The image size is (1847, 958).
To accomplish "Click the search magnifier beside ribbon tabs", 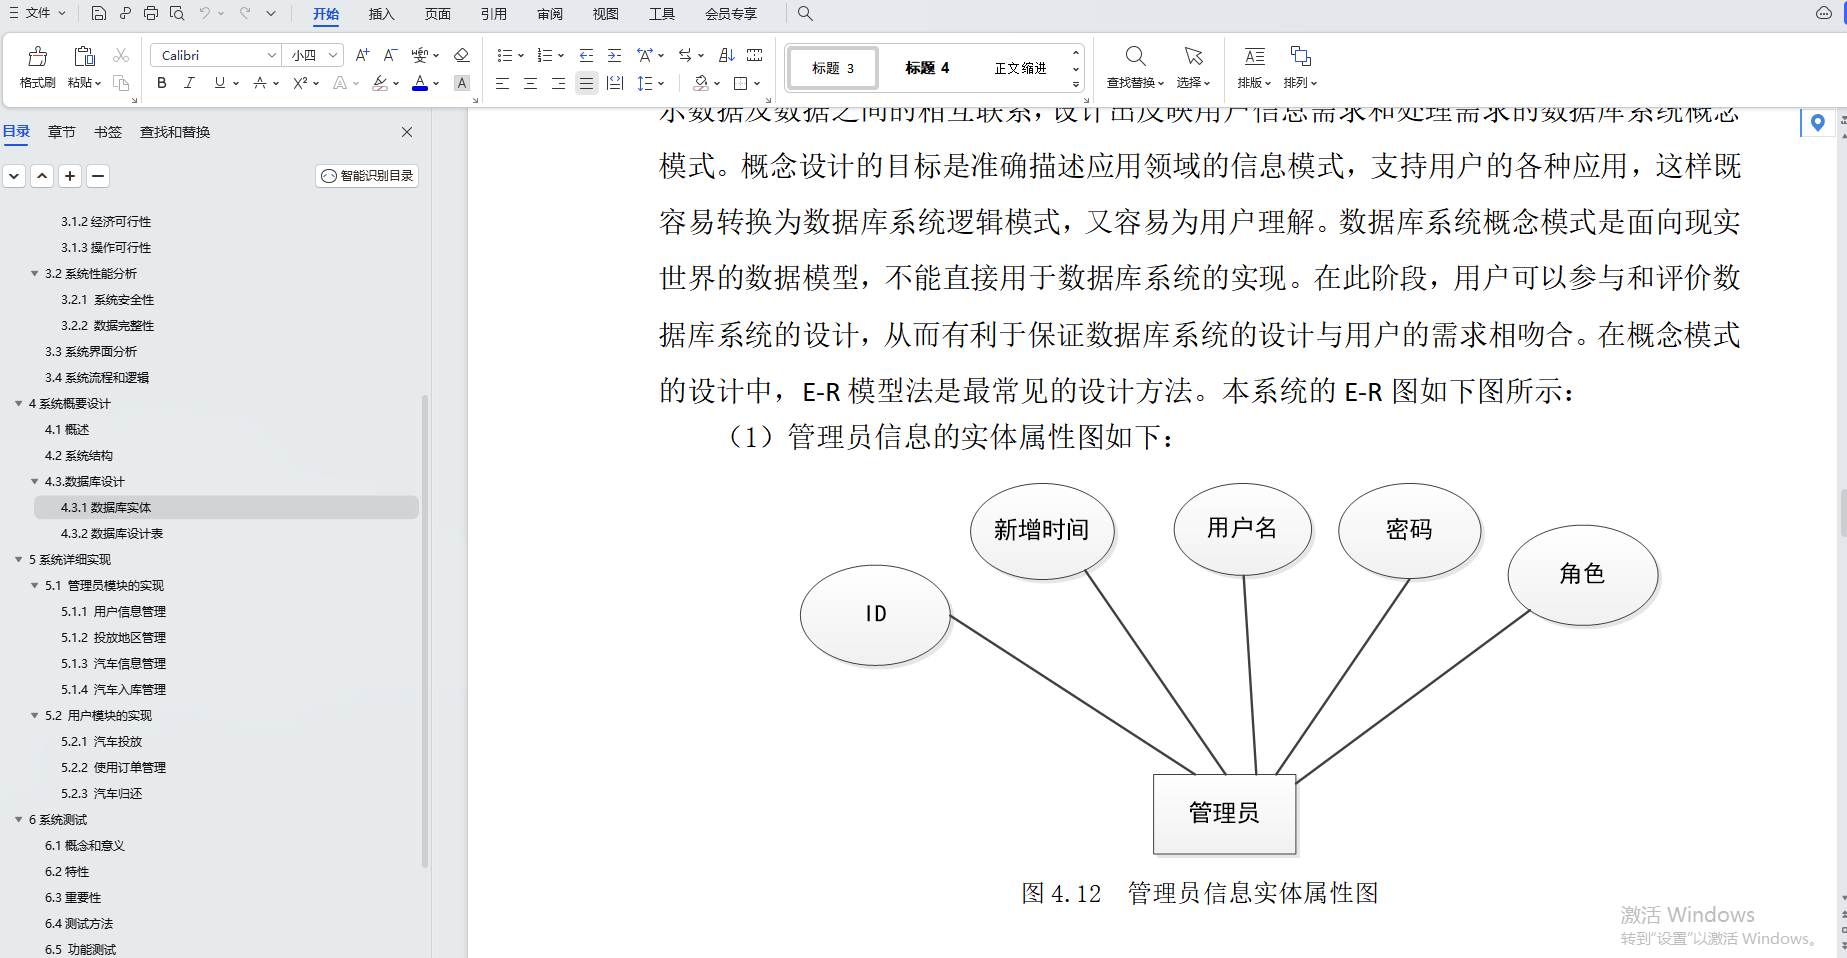I will click(805, 13).
